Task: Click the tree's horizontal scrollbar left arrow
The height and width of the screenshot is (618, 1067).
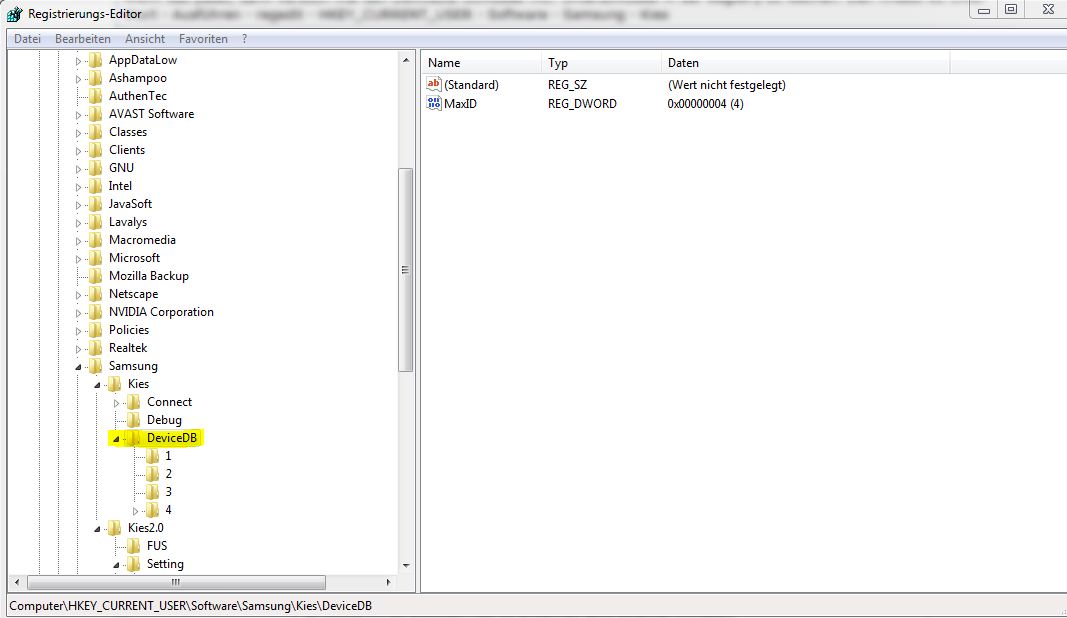Action: (17, 583)
